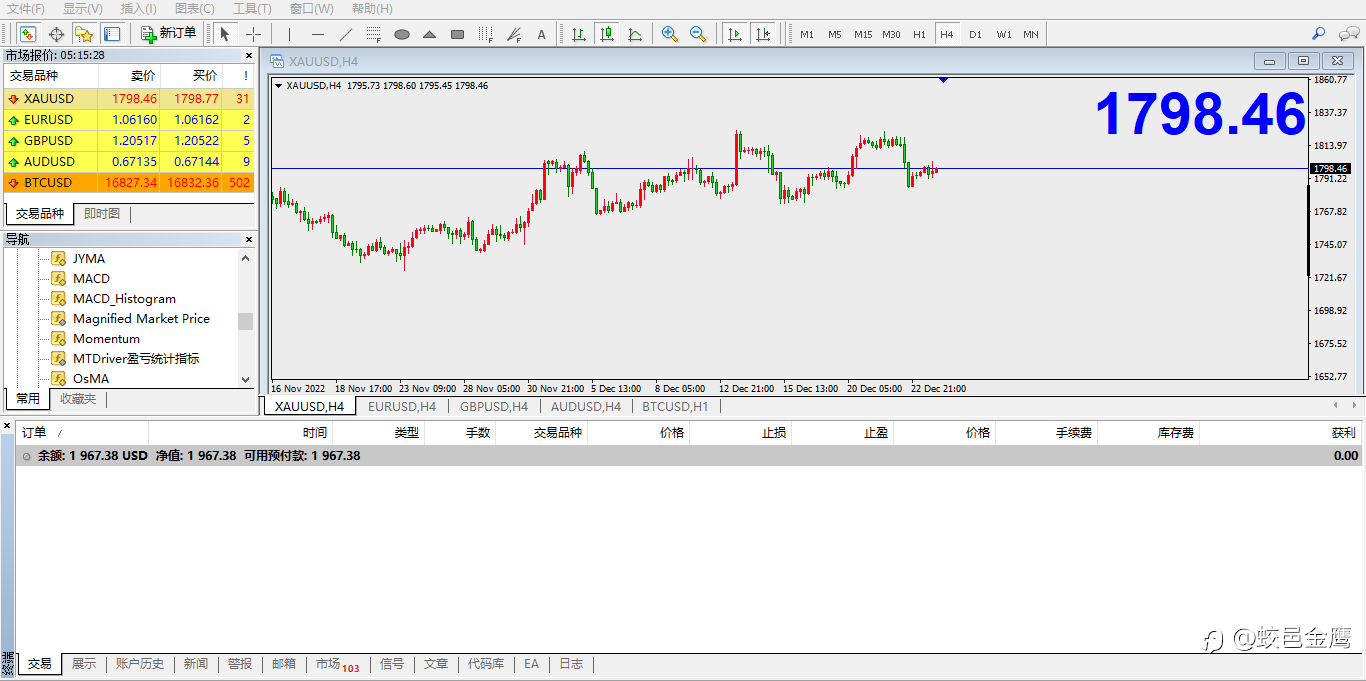Toggle the Market Watch window icon
1366x681 pixels.
[28, 34]
